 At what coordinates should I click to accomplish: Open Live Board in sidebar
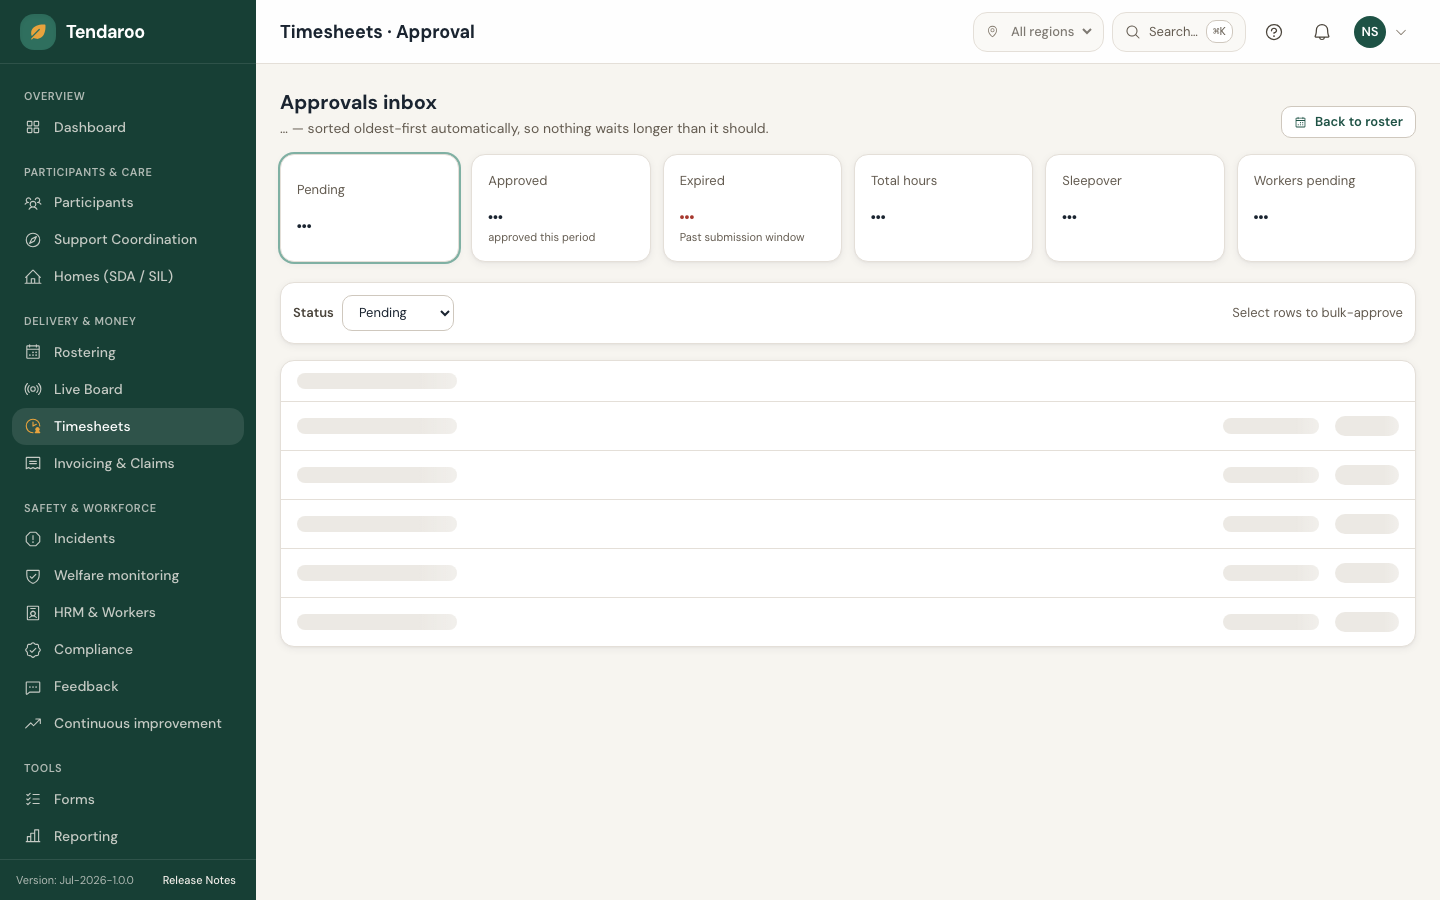coord(128,389)
